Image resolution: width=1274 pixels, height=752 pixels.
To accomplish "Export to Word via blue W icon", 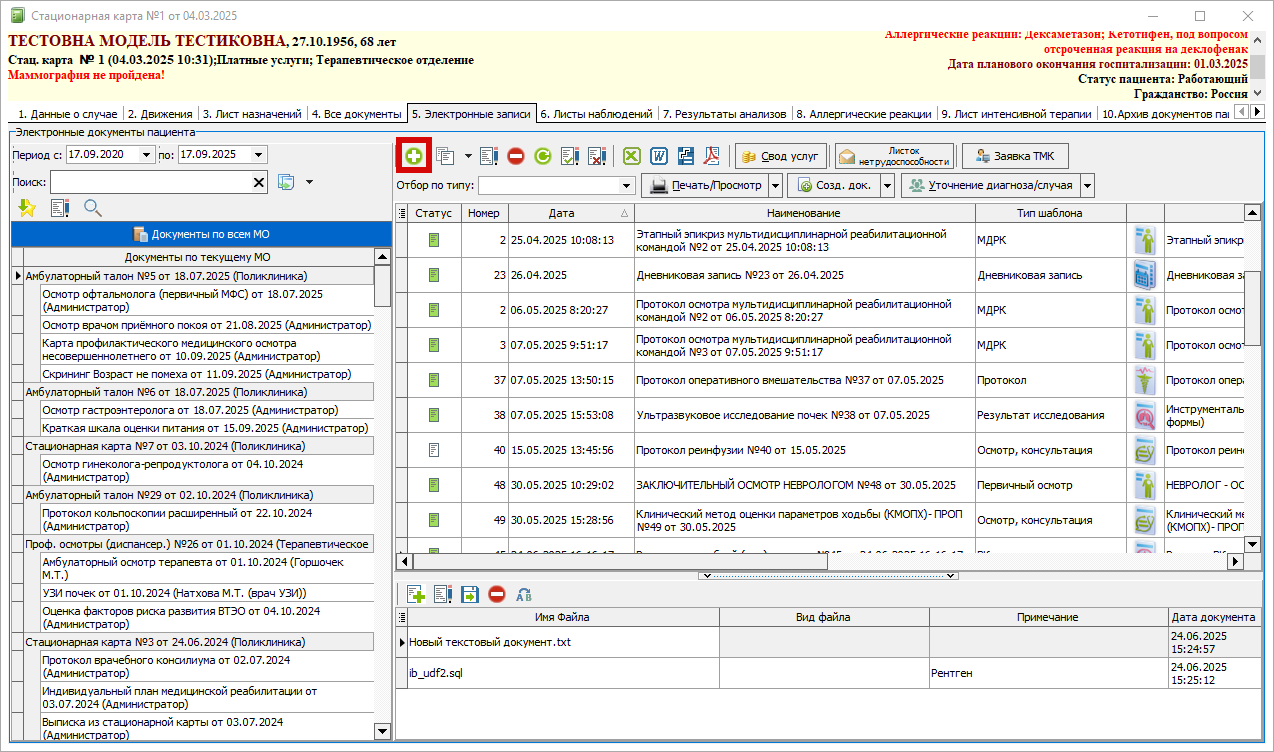I will tap(659, 156).
